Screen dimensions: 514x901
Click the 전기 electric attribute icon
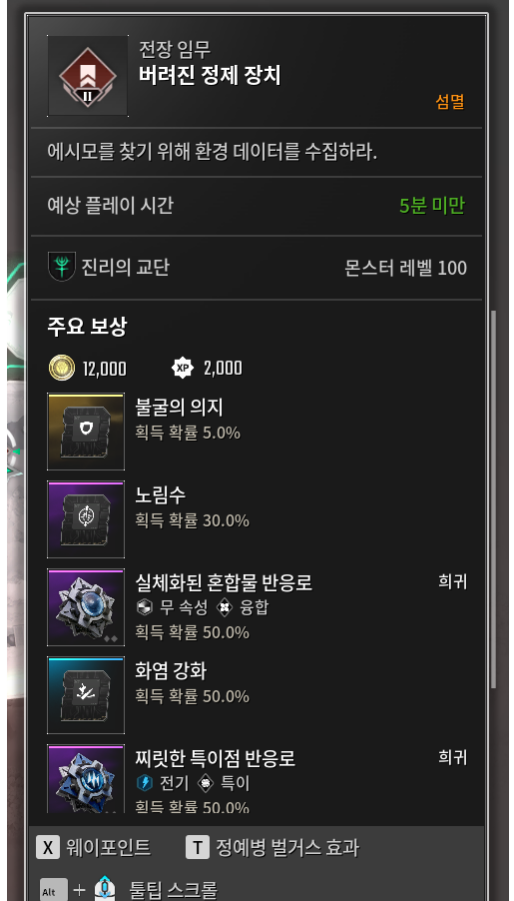144,783
